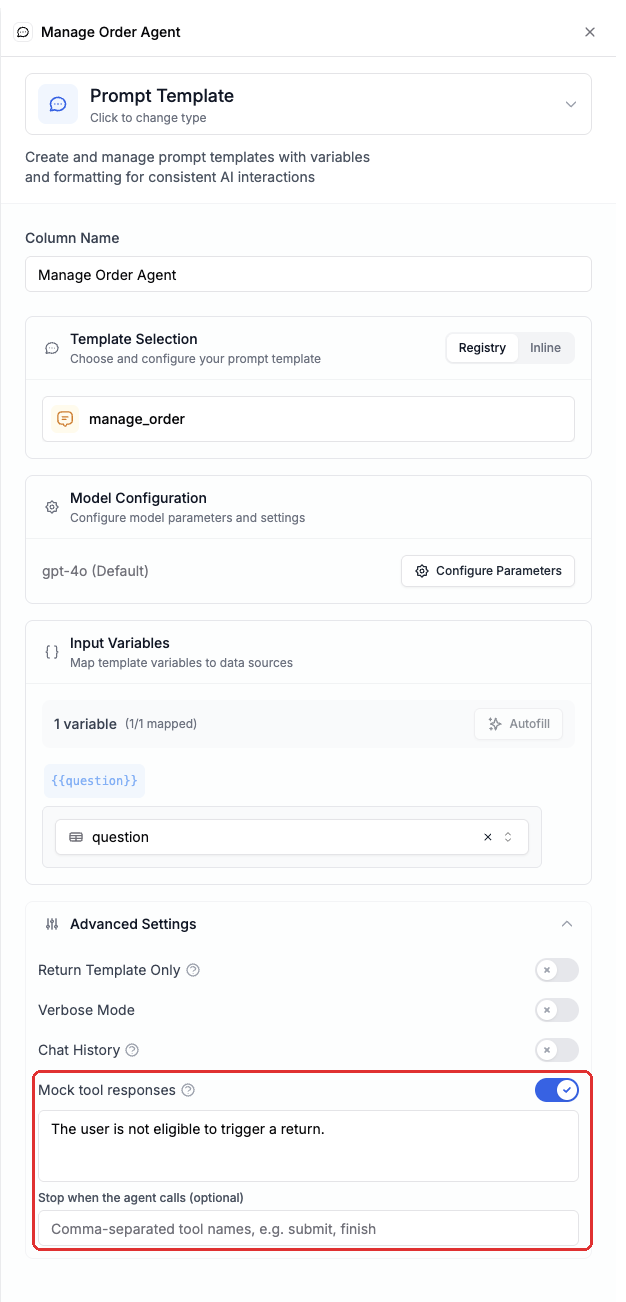Collapse the Advanced Settings section

coord(567,924)
